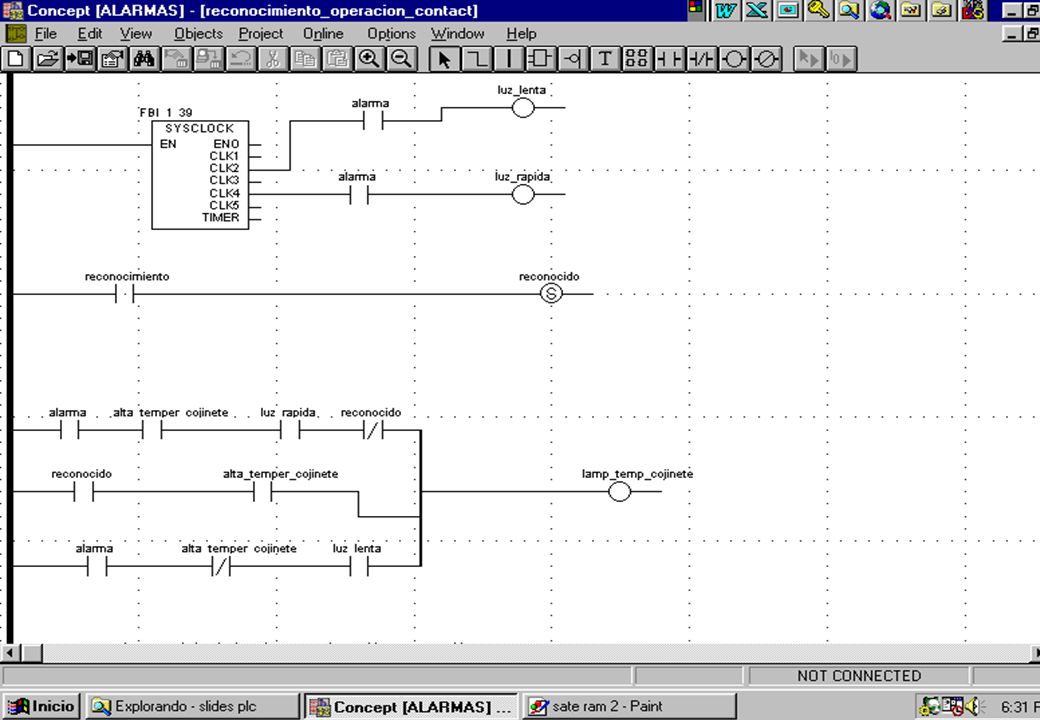Open the Edit menu

pos(90,34)
